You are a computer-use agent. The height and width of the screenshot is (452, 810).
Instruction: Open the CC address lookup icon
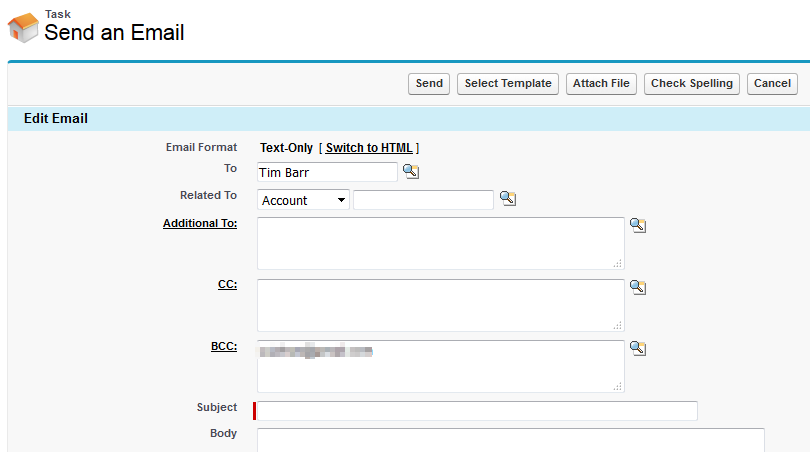(638, 288)
